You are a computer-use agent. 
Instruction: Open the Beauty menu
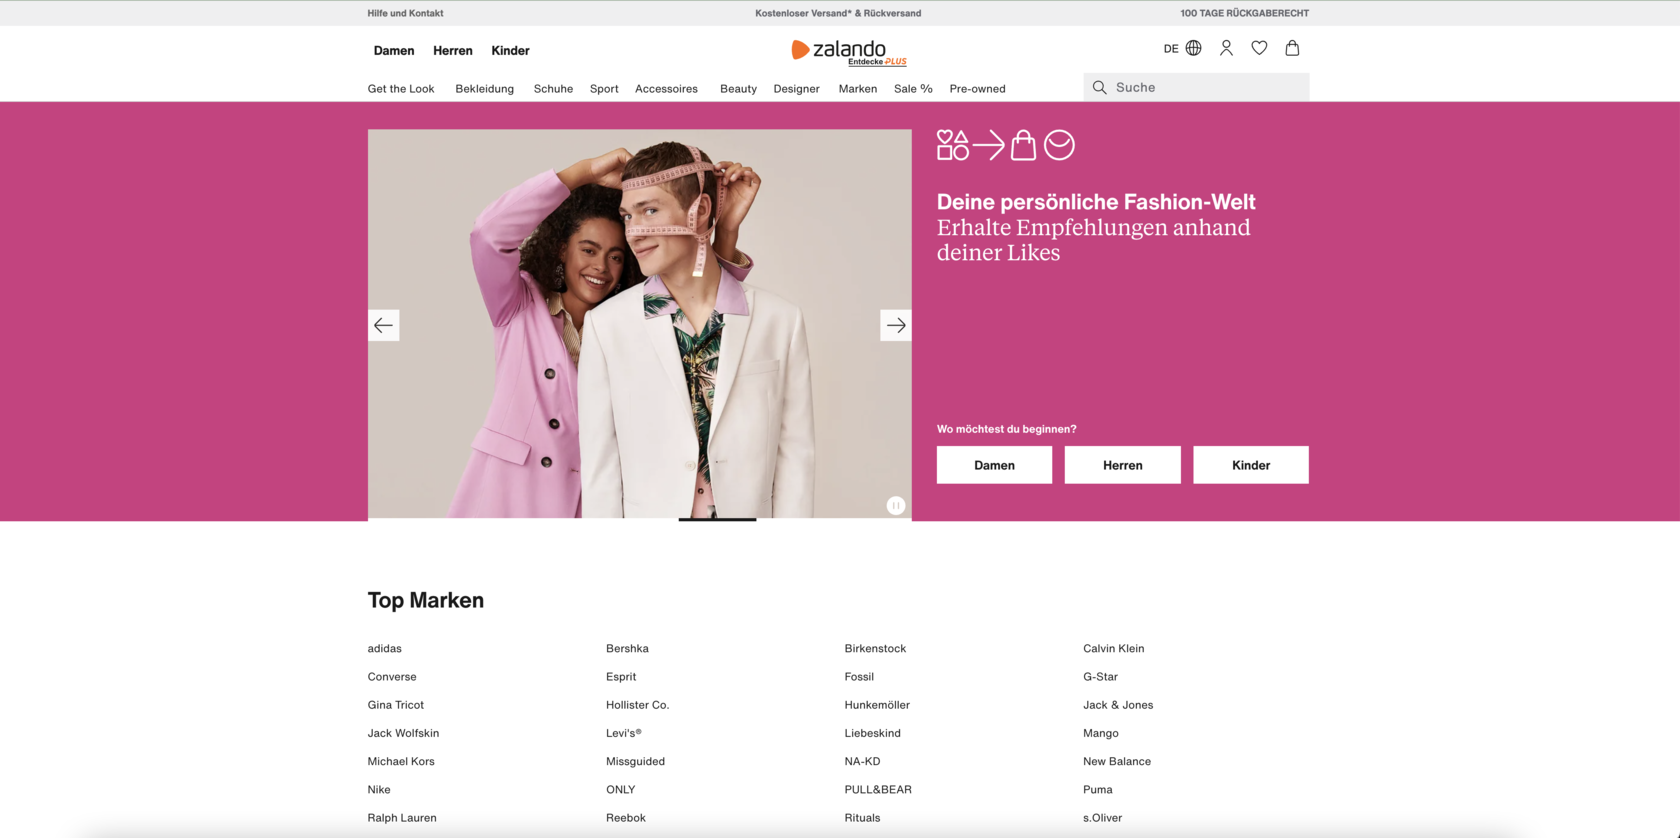coord(738,89)
